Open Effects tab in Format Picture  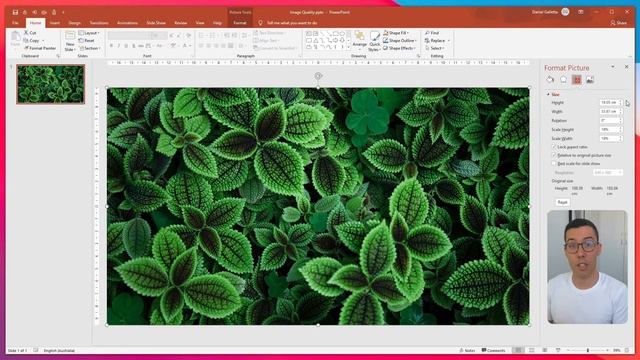pyautogui.click(x=563, y=80)
